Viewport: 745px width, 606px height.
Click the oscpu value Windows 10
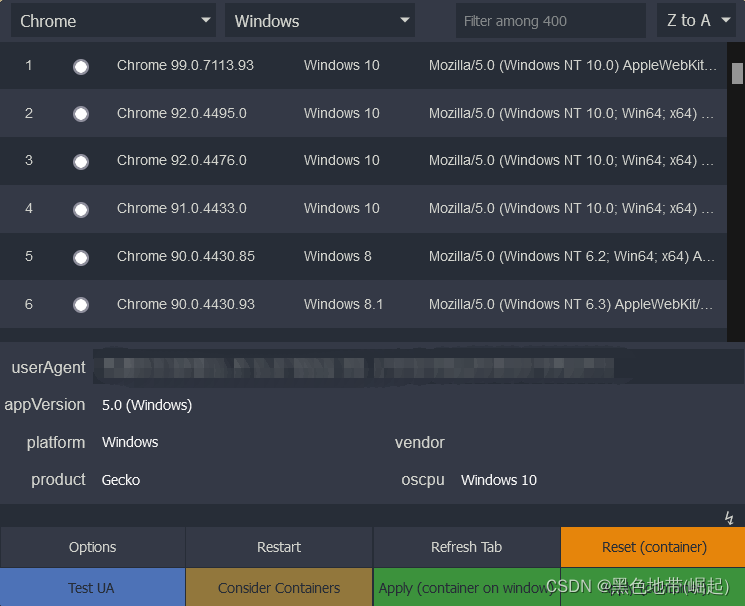coord(498,480)
